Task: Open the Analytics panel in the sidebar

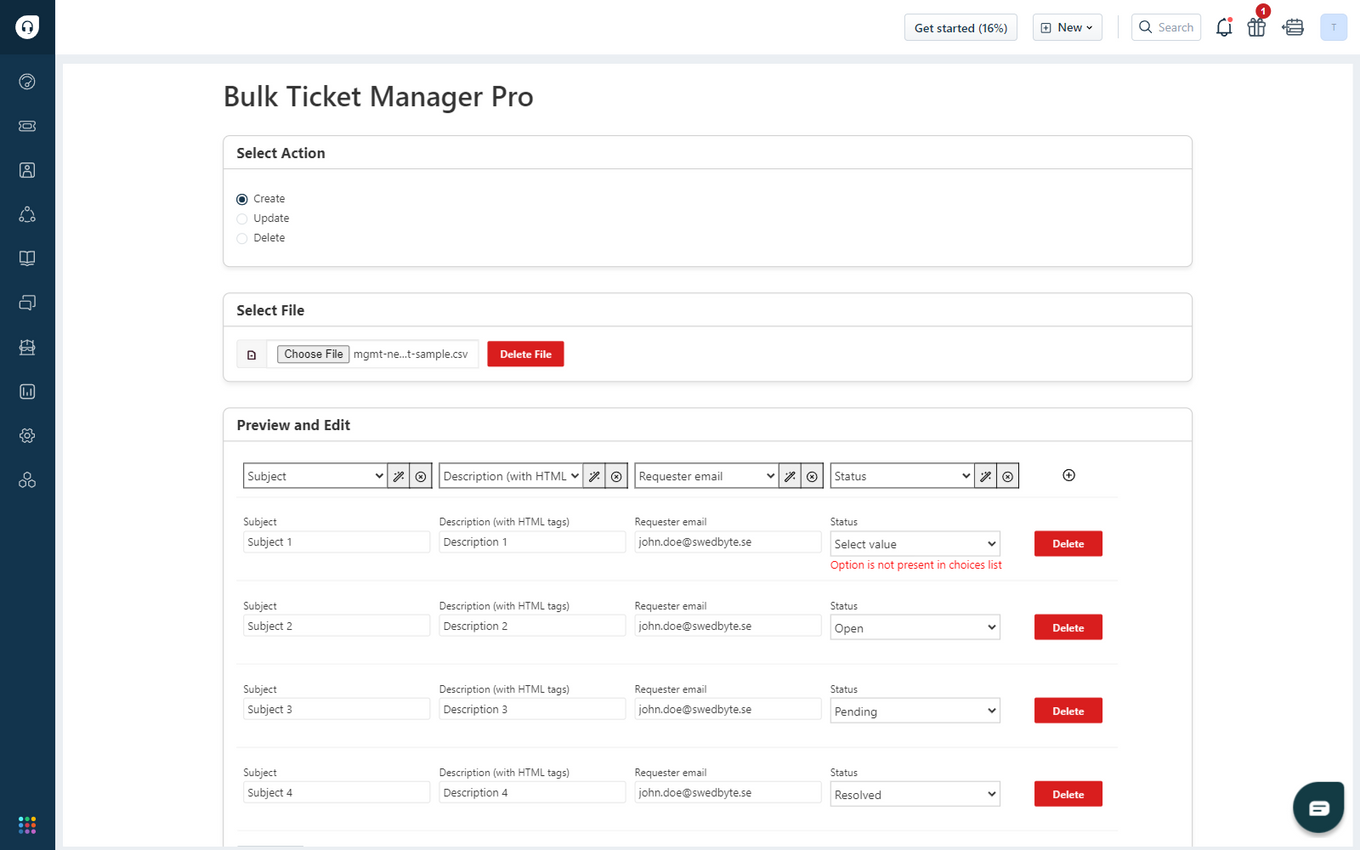Action: (x=27, y=391)
